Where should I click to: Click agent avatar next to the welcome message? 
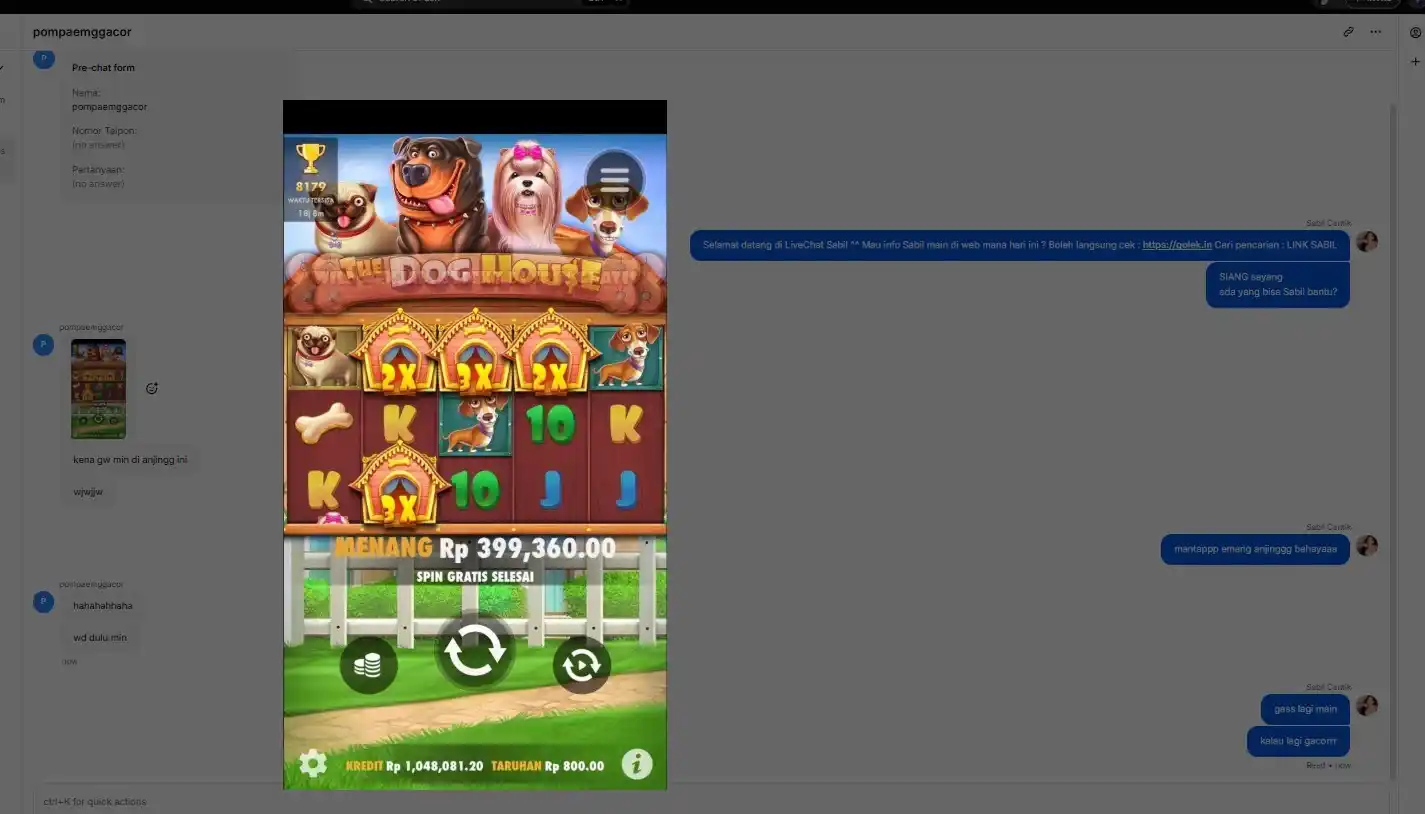point(1367,241)
